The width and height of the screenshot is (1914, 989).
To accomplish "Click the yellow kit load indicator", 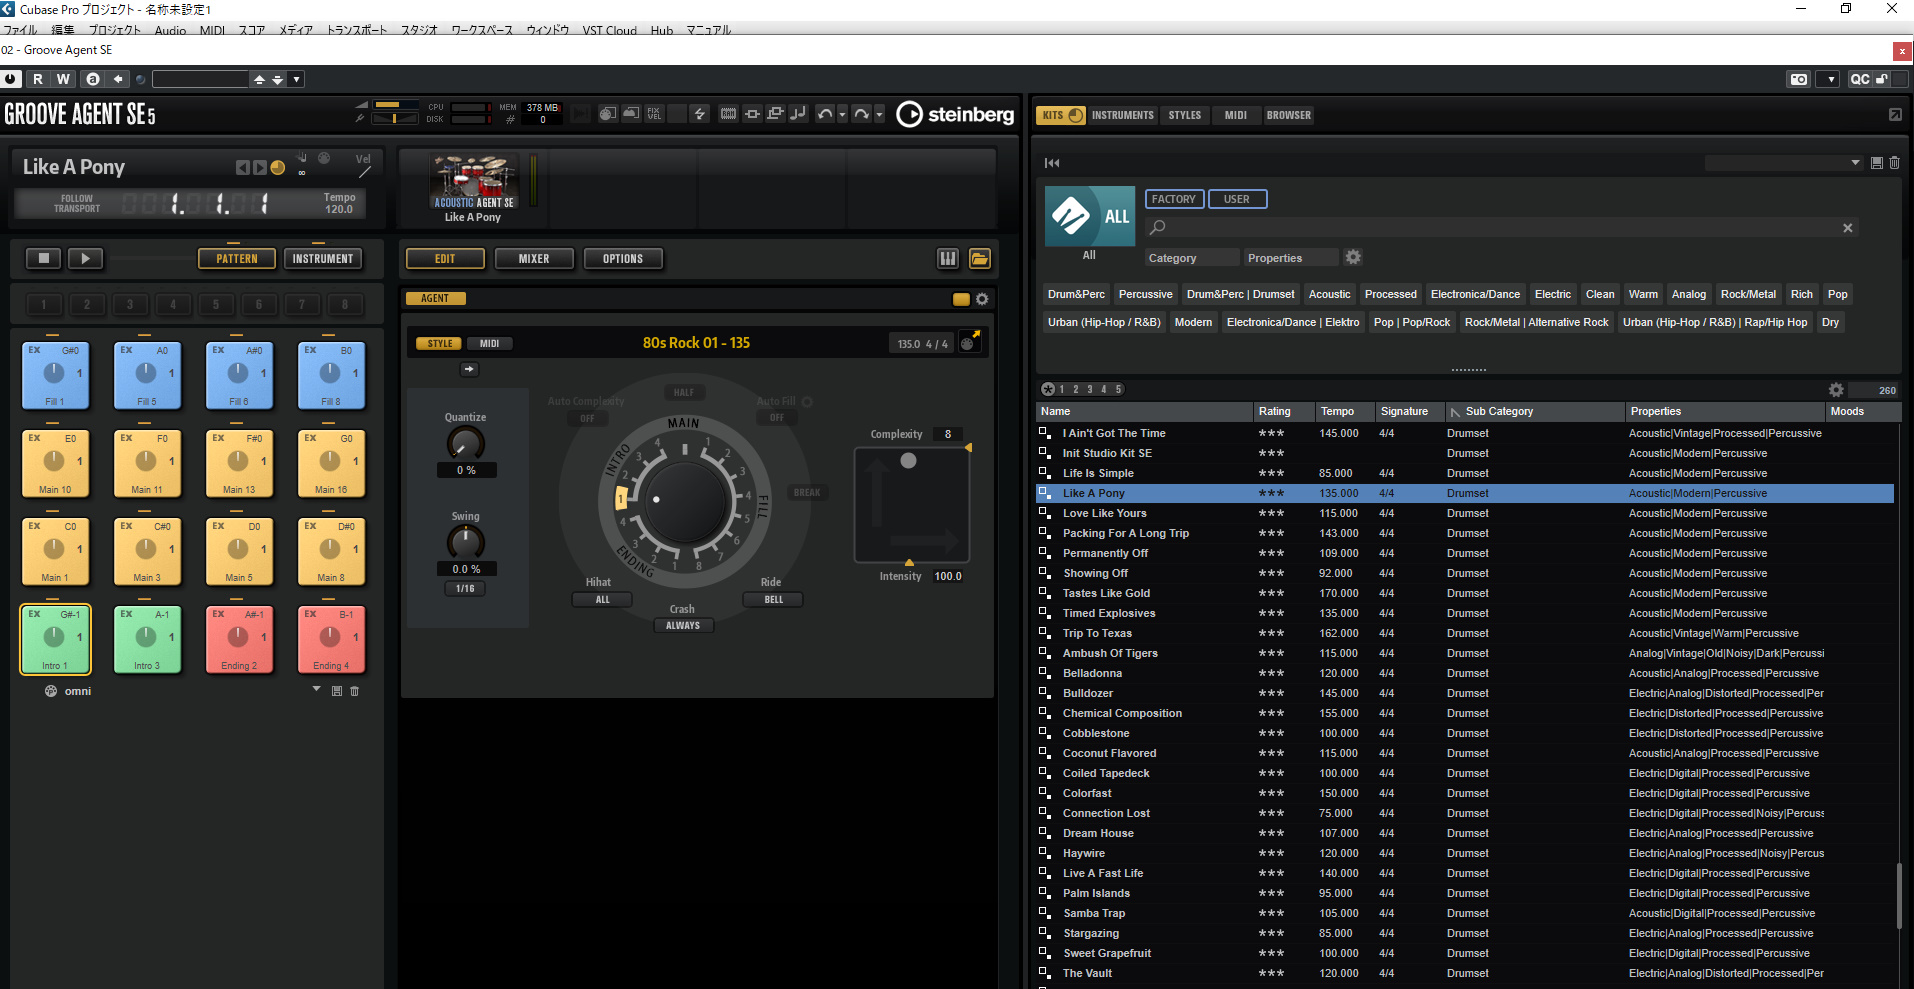I will (278, 168).
